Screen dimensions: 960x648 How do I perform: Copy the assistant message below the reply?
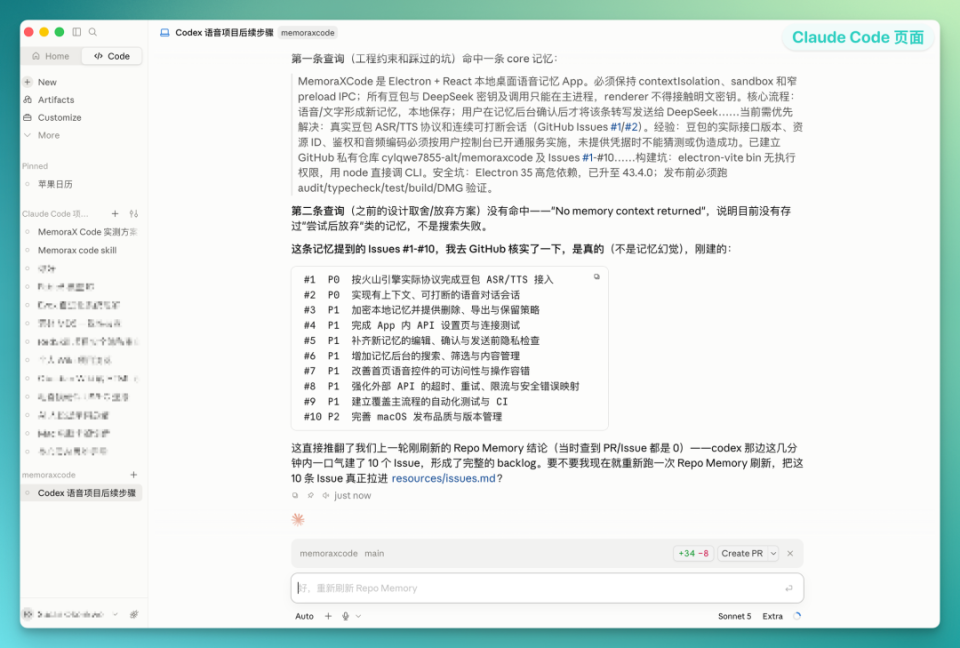pyautogui.click(x=295, y=495)
